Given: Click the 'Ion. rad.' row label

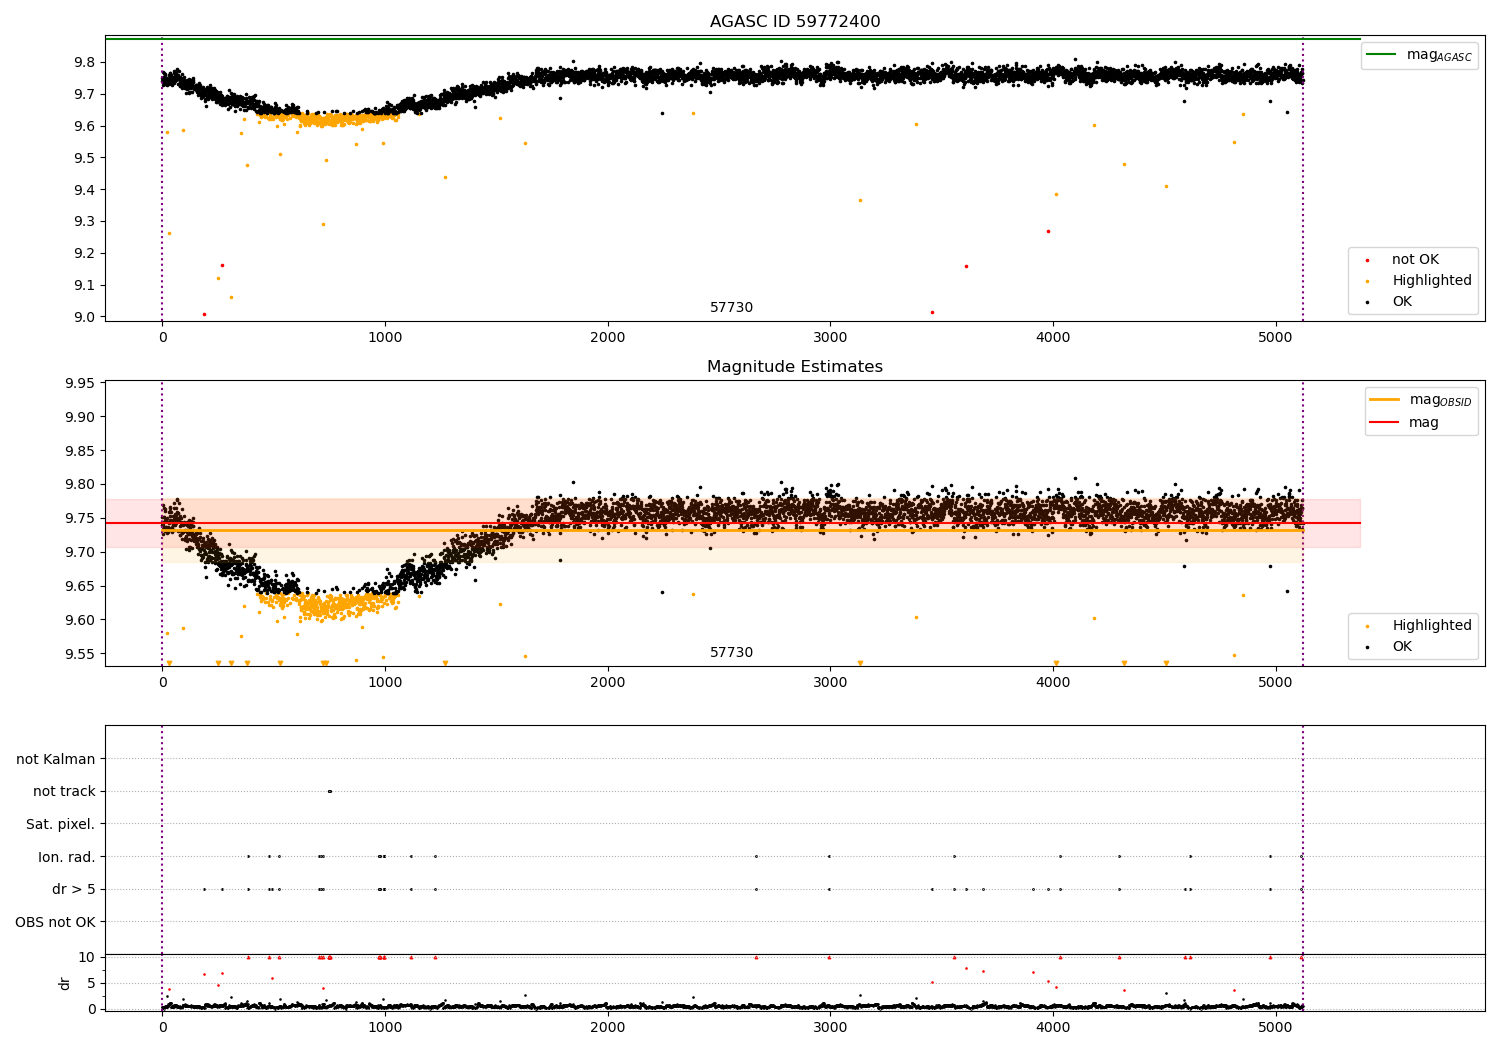Looking at the screenshot, I should pos(67,857).
